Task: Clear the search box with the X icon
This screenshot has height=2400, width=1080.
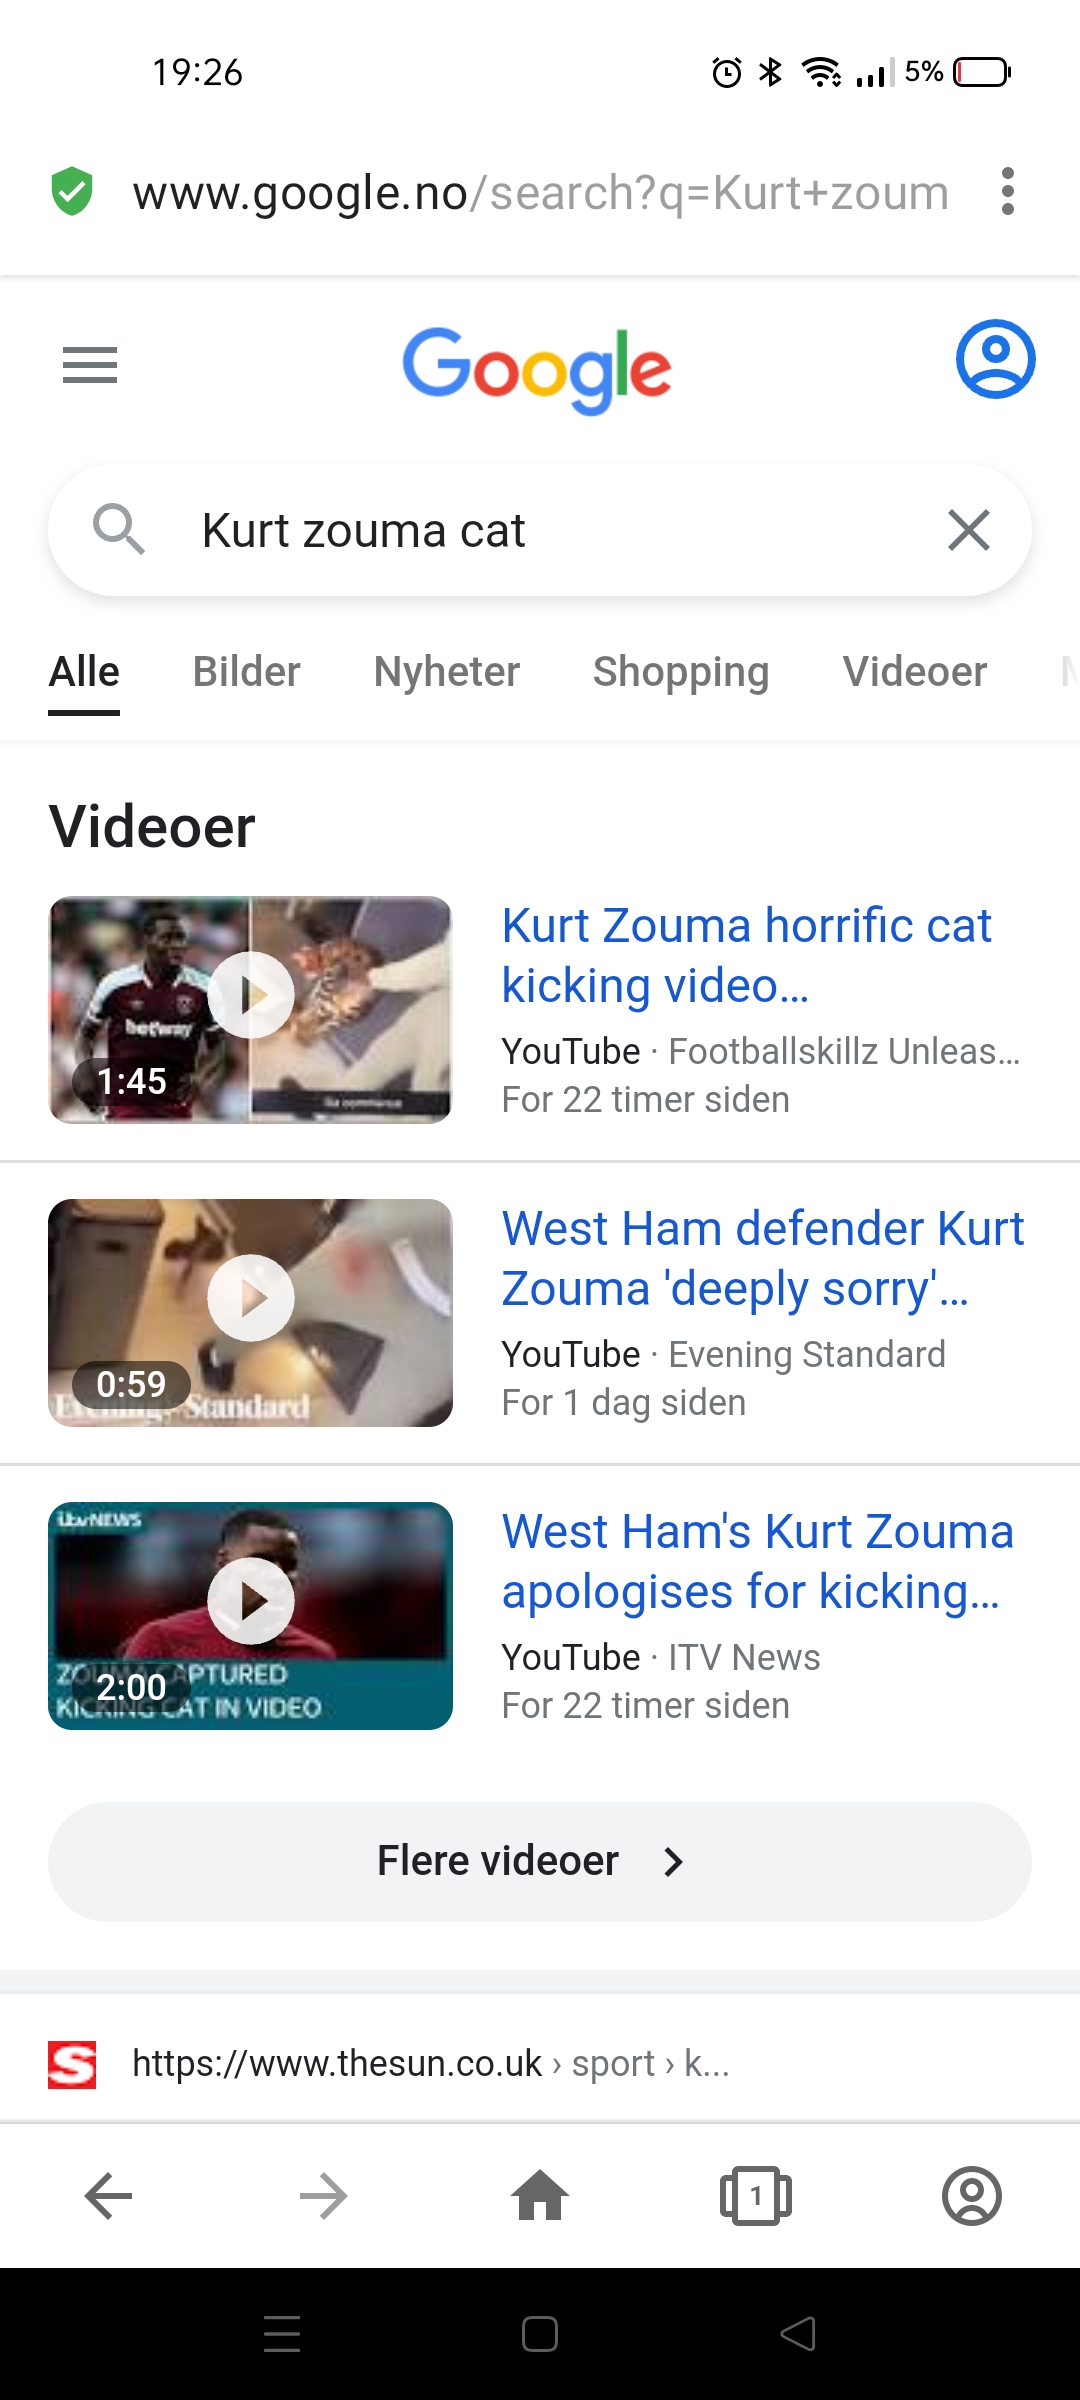Action: [968, 530]
